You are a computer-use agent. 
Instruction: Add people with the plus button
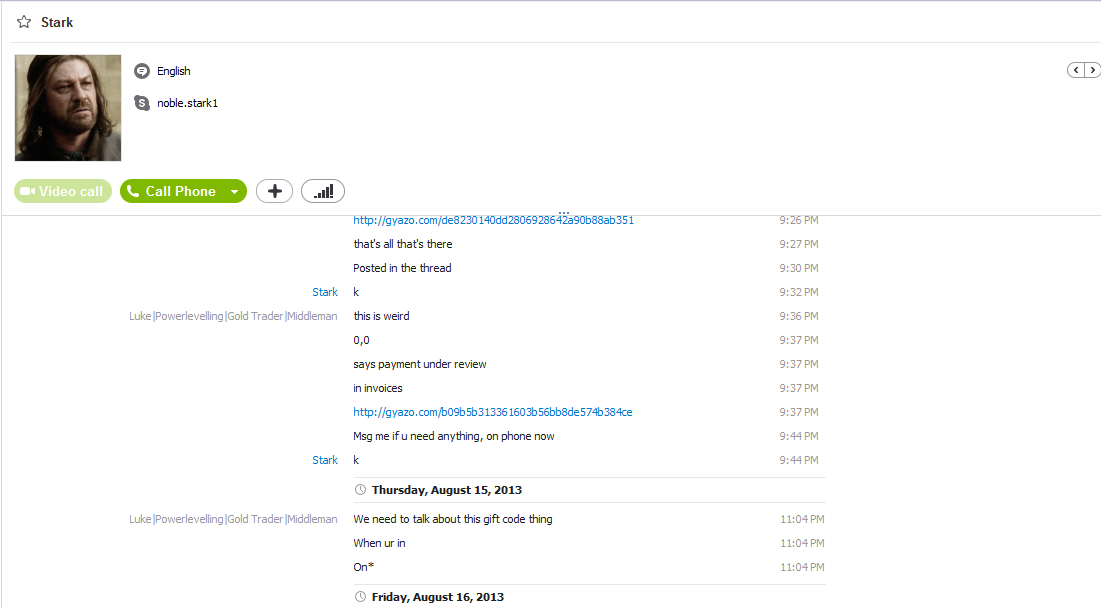pyautogui.click(x=275, y=191)
